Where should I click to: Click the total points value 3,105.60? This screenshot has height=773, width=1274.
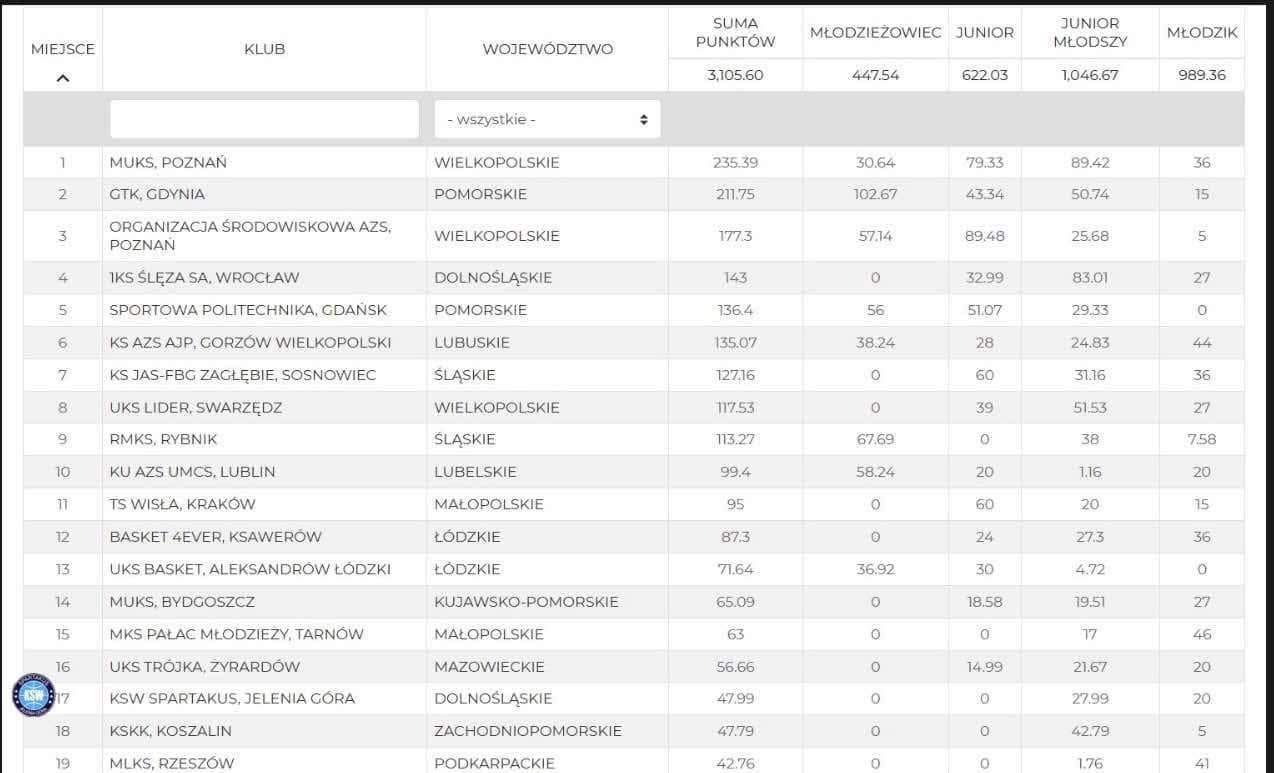click(x=735, y=75)
